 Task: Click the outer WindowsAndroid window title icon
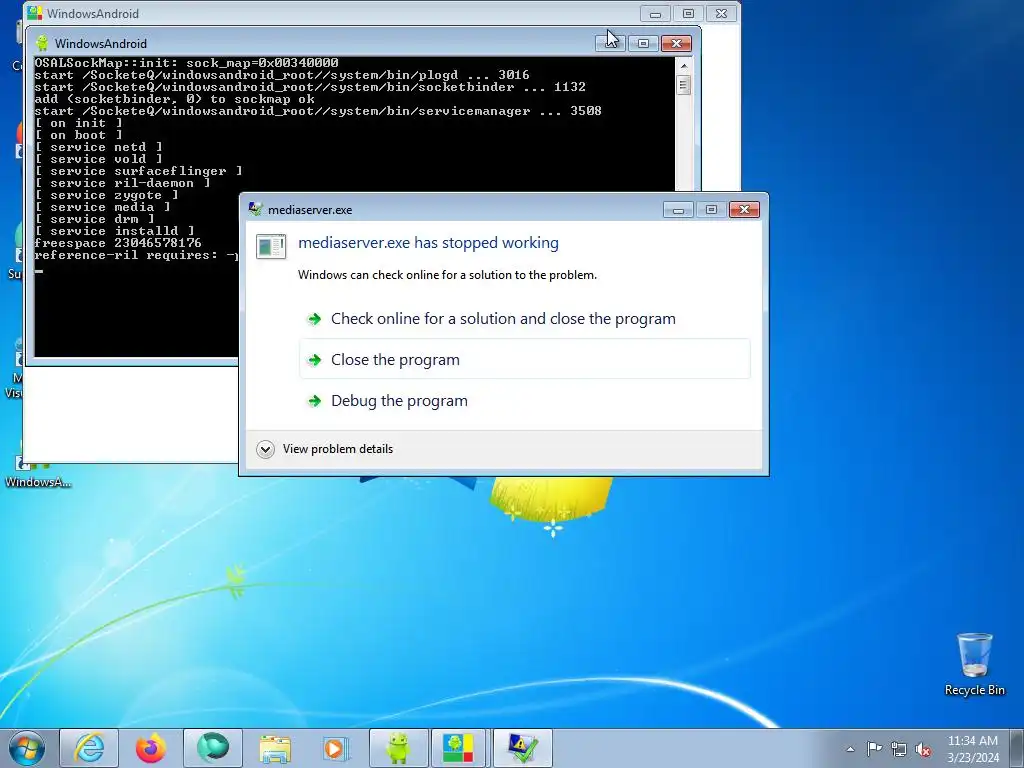coord(35,13)
